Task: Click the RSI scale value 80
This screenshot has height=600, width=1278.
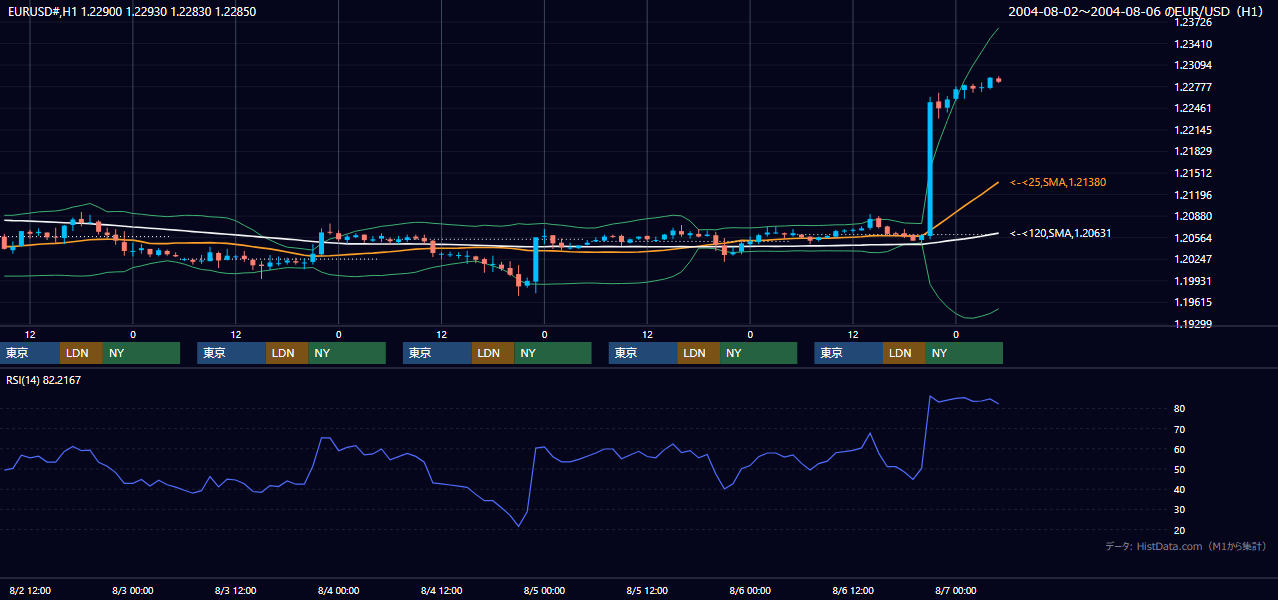Action: click(1180, 409)
